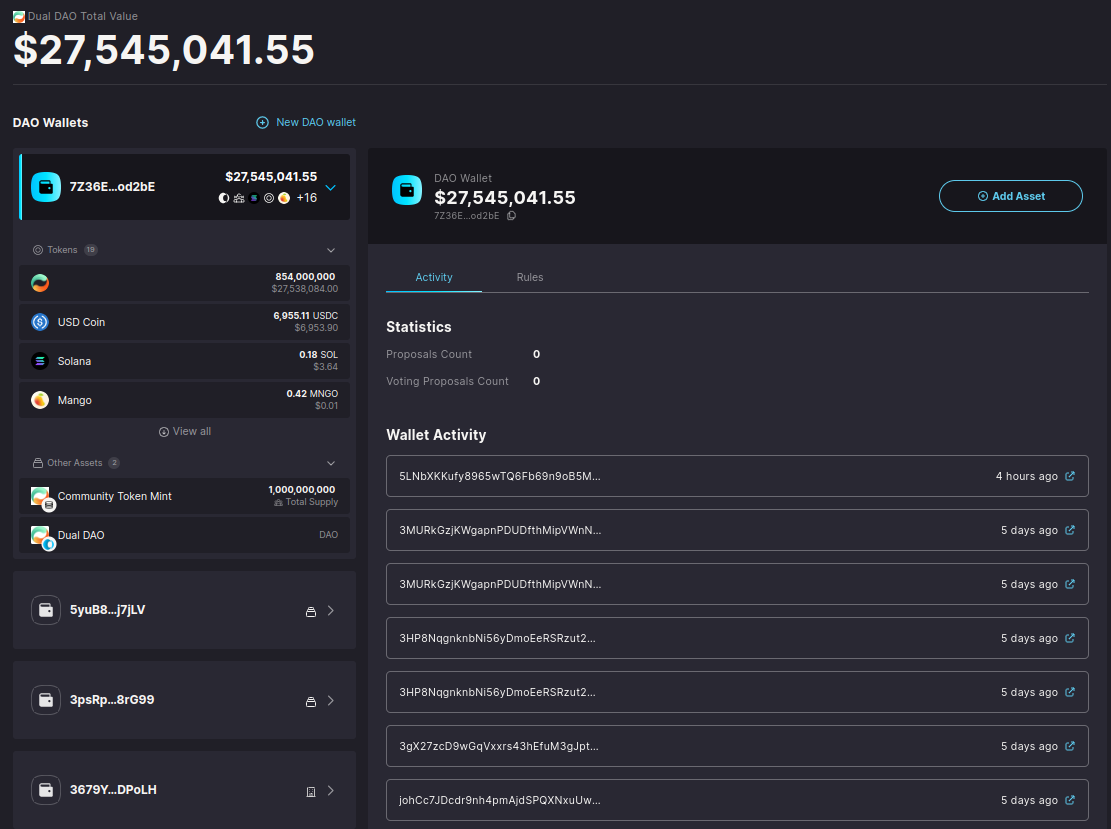1111x829 pixels.
Task: Click the Dual DAO logo beside Total Value
Action: click(x=19, y=16)
